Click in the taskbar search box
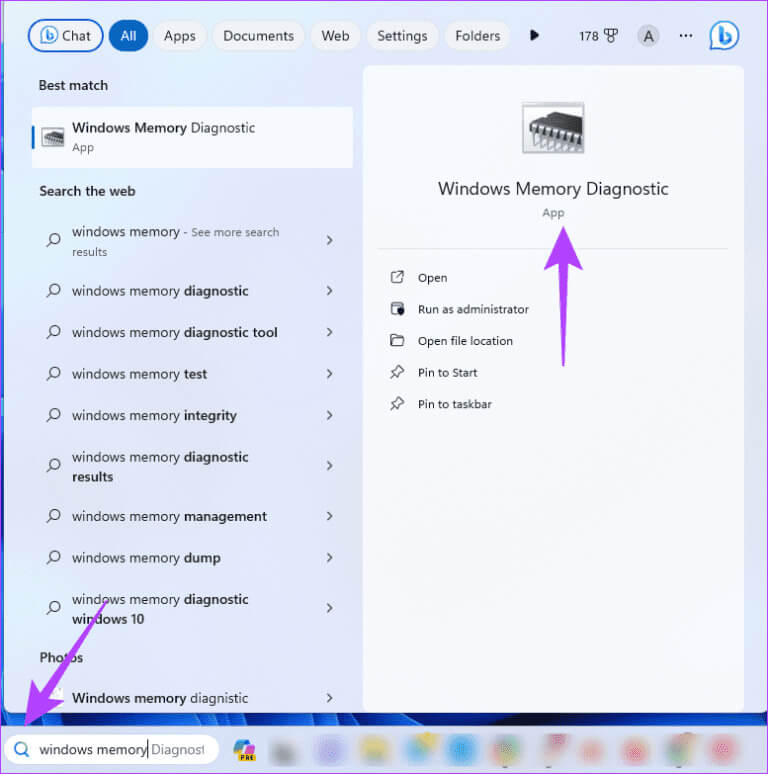The width and height of the screenshot is (768, 774). point(112,749)
